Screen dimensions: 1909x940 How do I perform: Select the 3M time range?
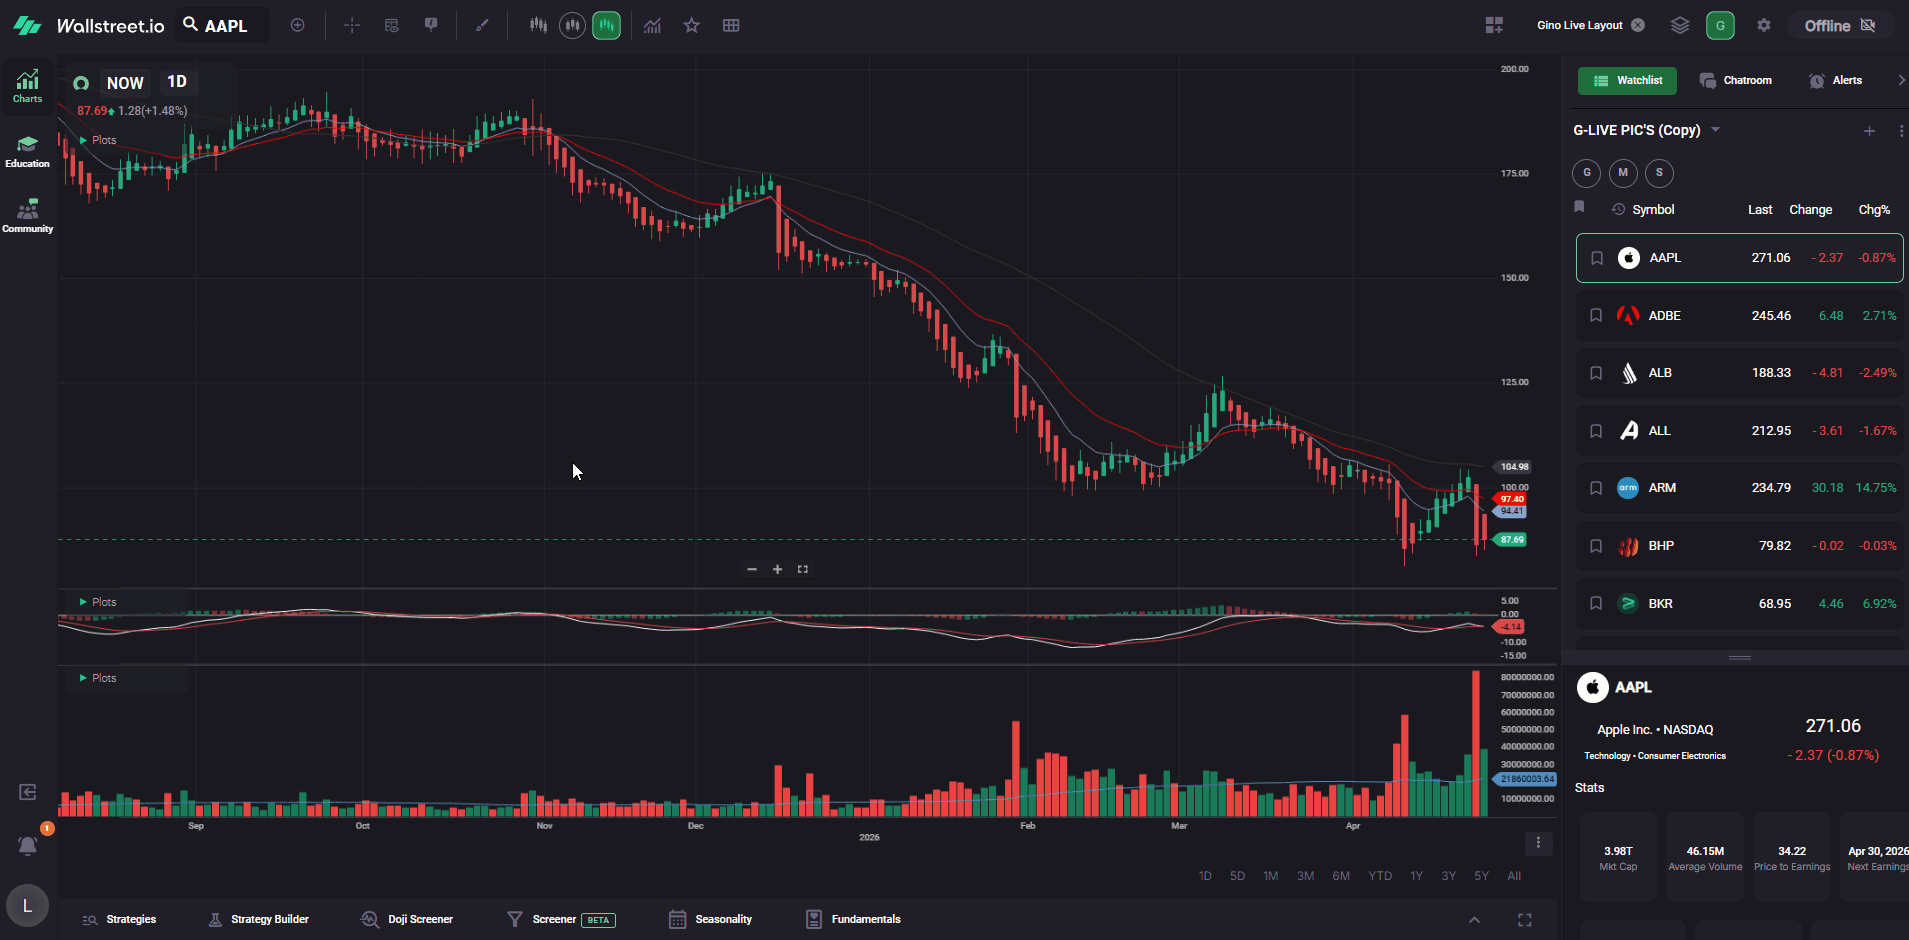tap(1305, 876)
